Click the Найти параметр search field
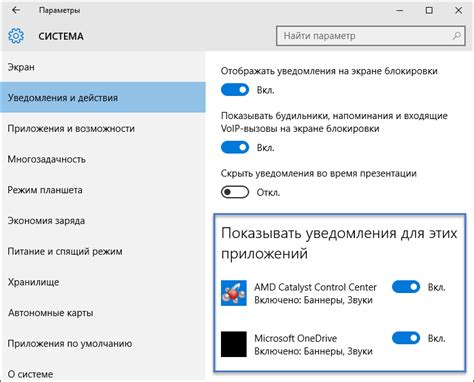This screenshot has height=382, width=474. [371, 36]
